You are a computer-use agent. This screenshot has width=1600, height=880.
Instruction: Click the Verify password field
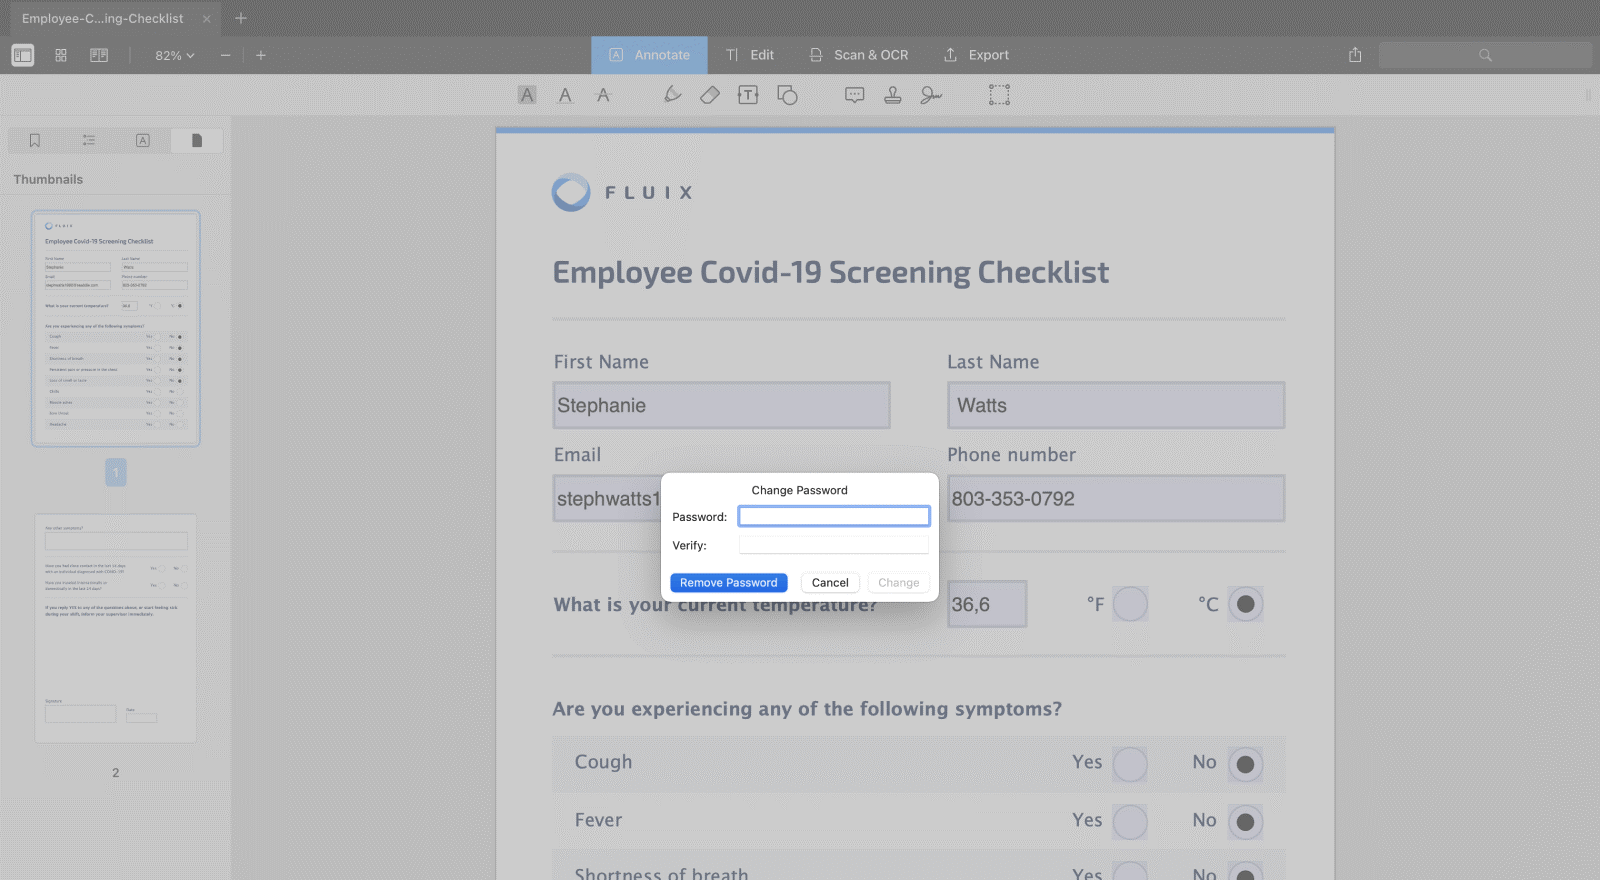coord(833,545)
